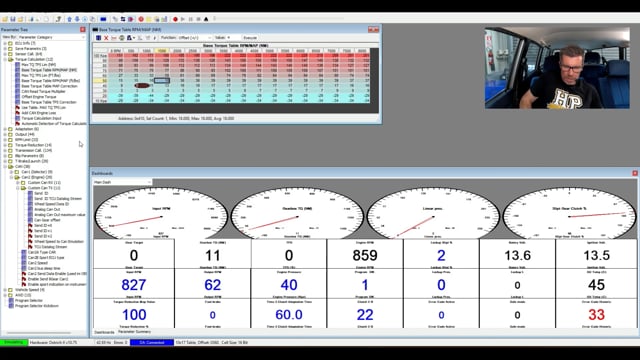The height and width of the screenshot is (360, 640).
Task: Click the blue EA Connected status indicator
Action: 152,342
